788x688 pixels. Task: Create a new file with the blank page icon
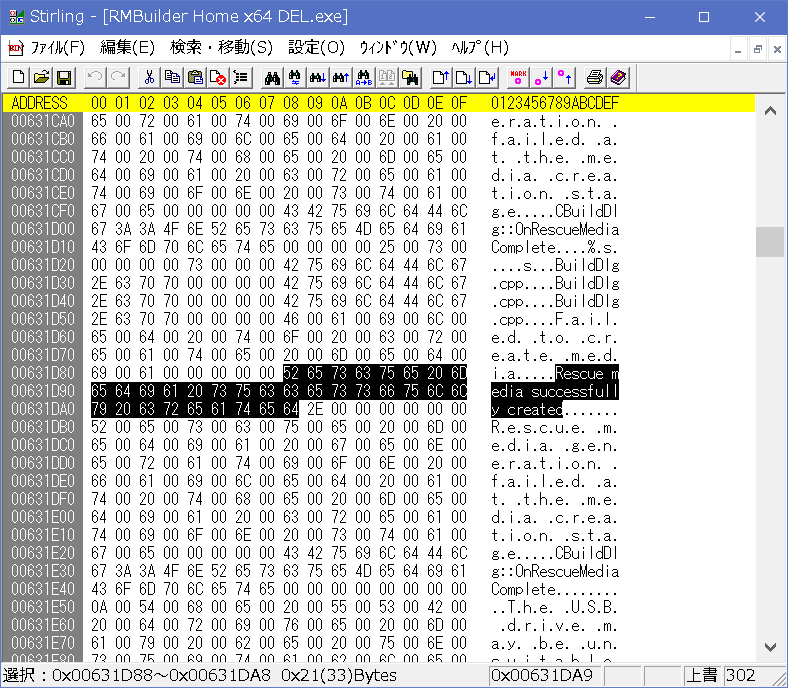click(18, 77)
